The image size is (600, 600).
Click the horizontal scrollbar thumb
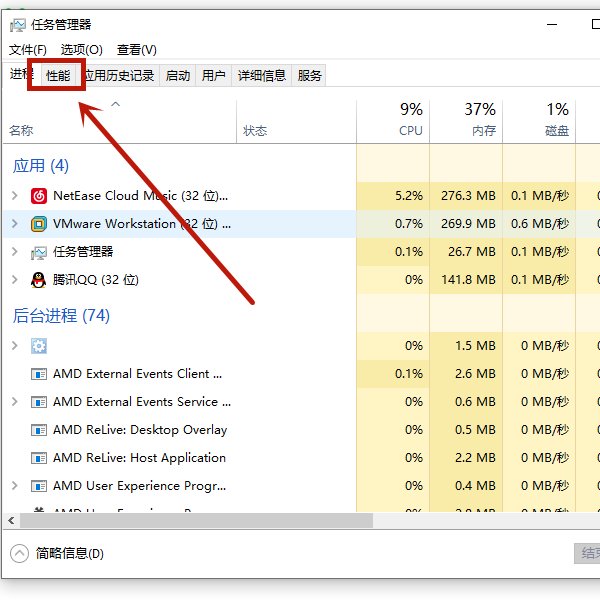click(196, 521)
